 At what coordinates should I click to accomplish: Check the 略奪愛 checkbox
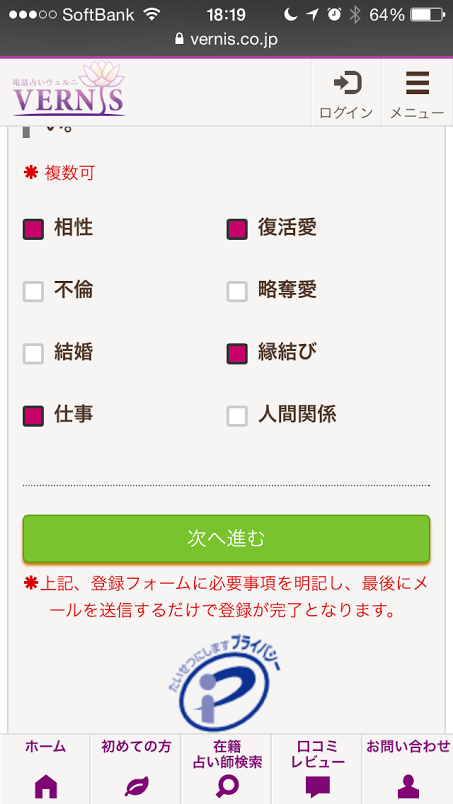(x=237, y=292)
